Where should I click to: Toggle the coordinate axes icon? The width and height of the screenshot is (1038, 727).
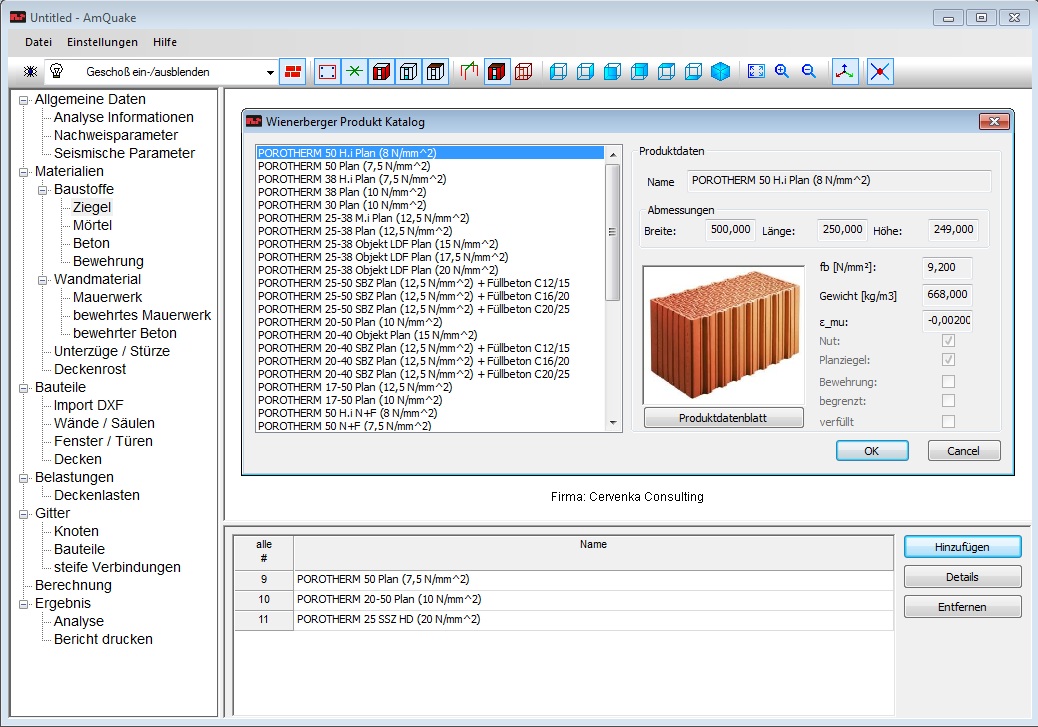pyautogui.click(x=845, y=72)
